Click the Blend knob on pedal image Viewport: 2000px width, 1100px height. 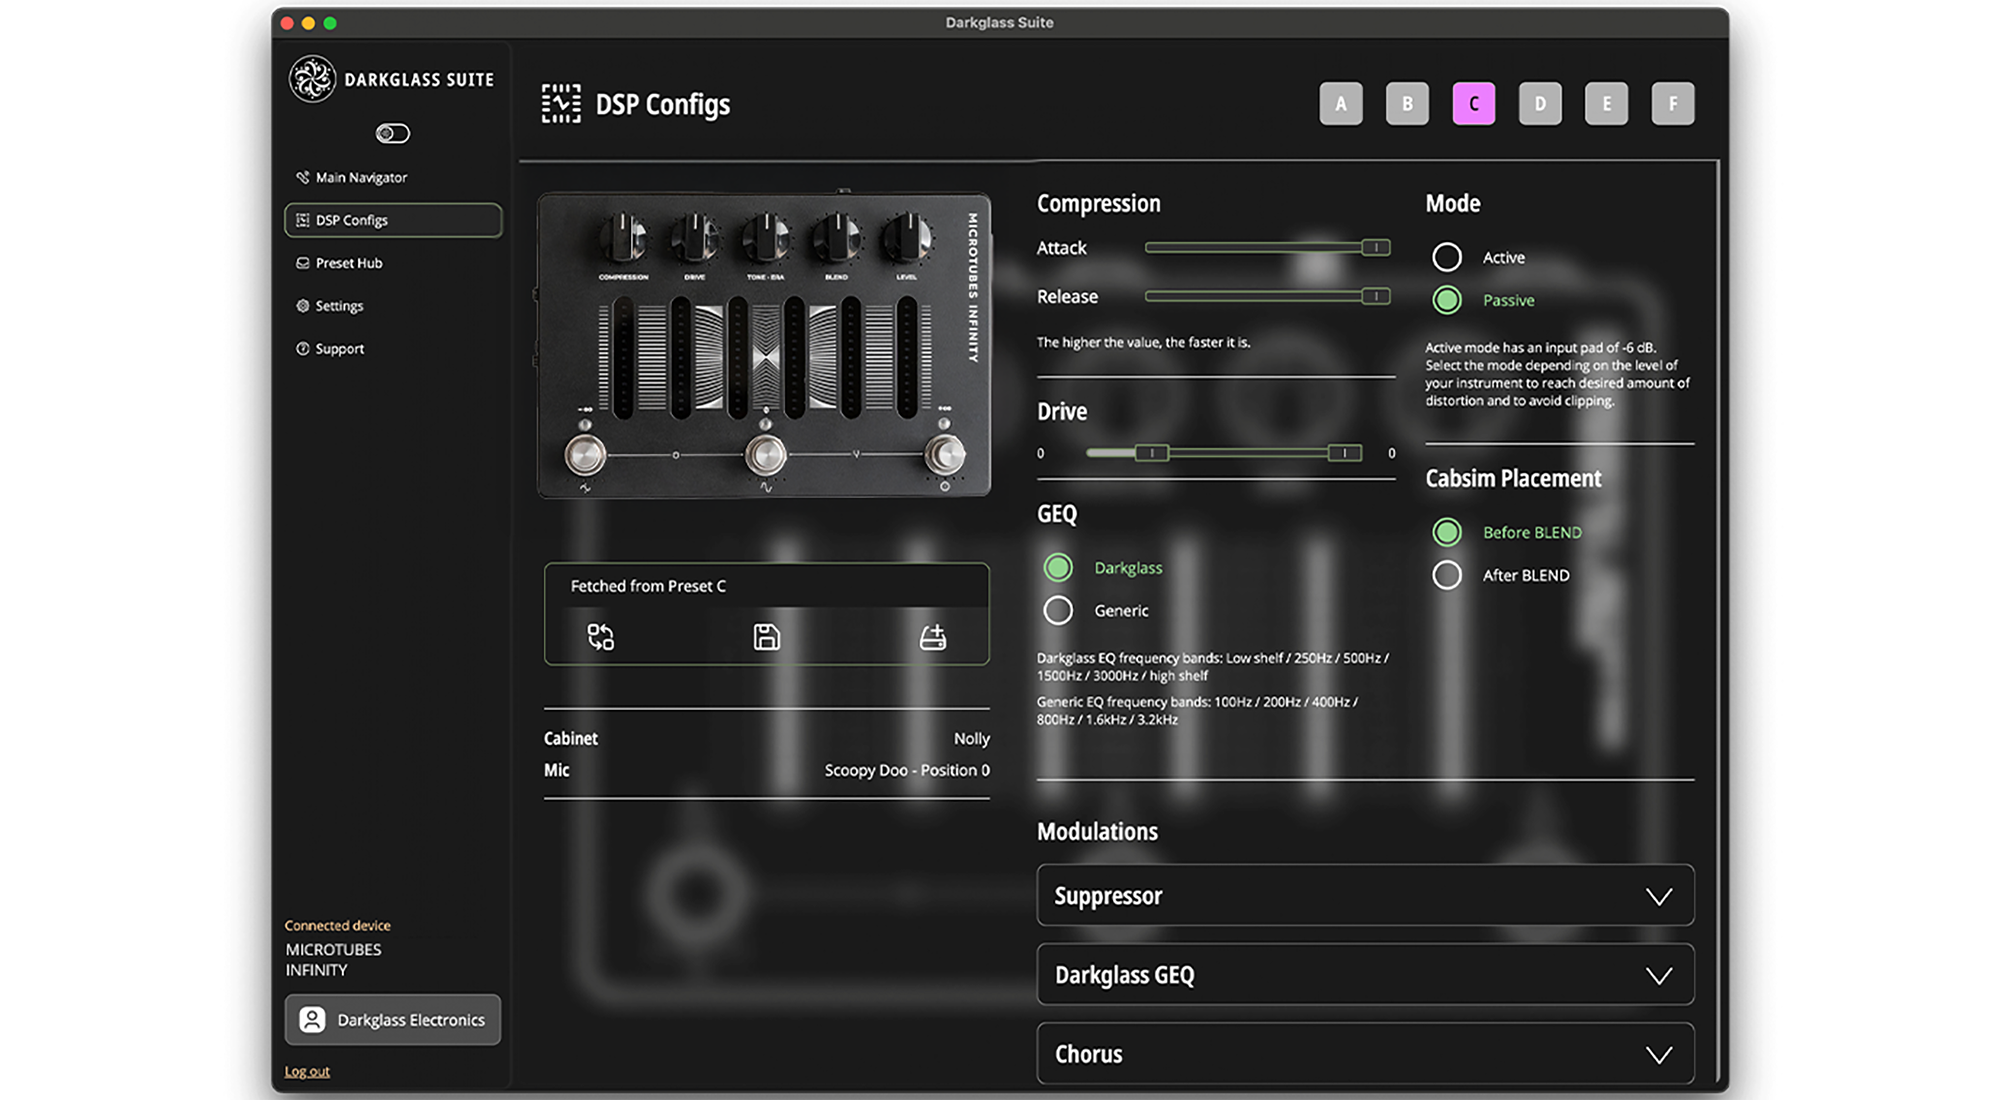coord(836,238)
